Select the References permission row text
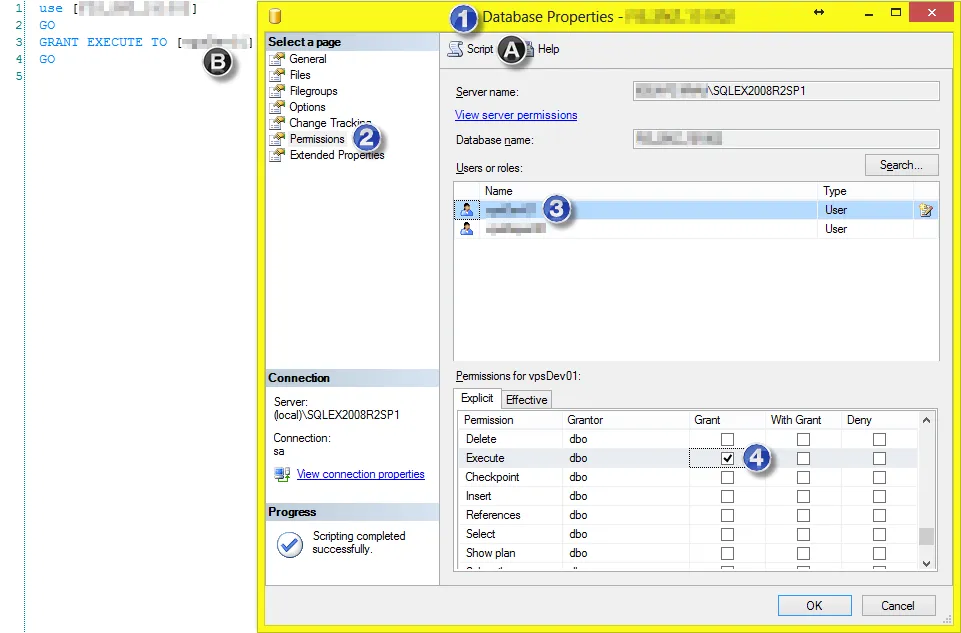Screen dimensions: 961x633 493,515
